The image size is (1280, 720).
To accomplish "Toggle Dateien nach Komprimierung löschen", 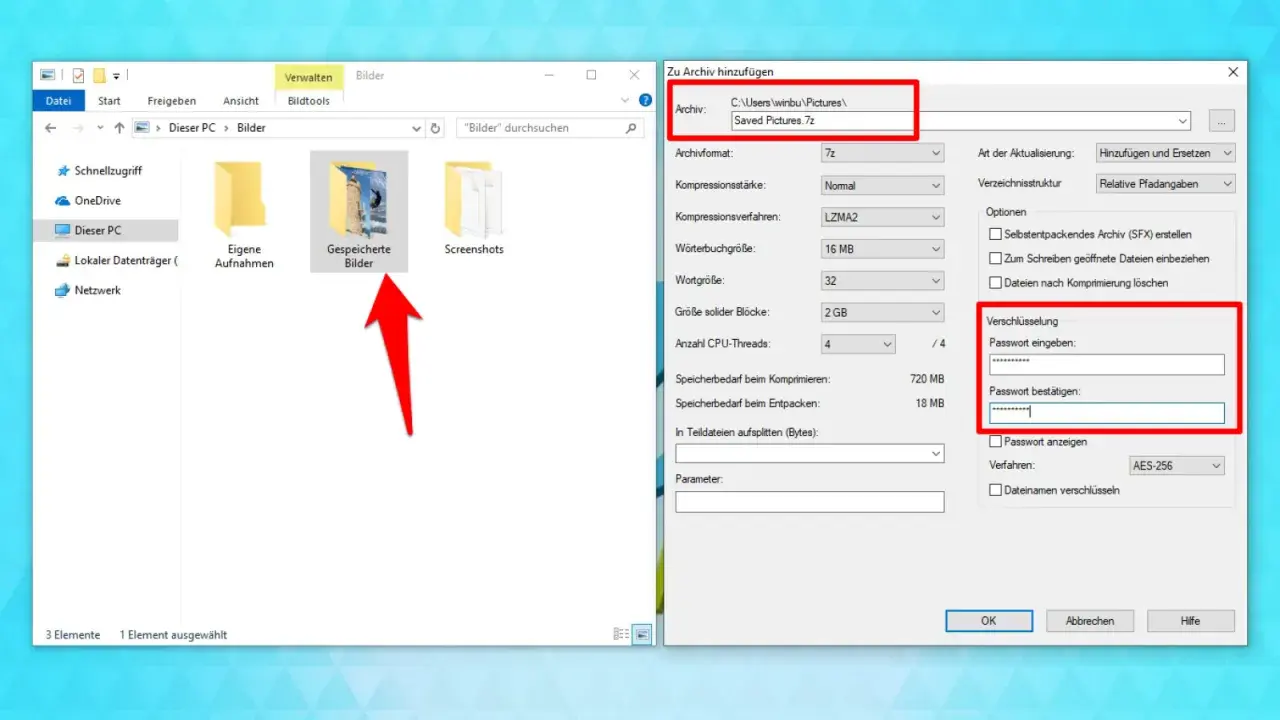I will [995, 283].
